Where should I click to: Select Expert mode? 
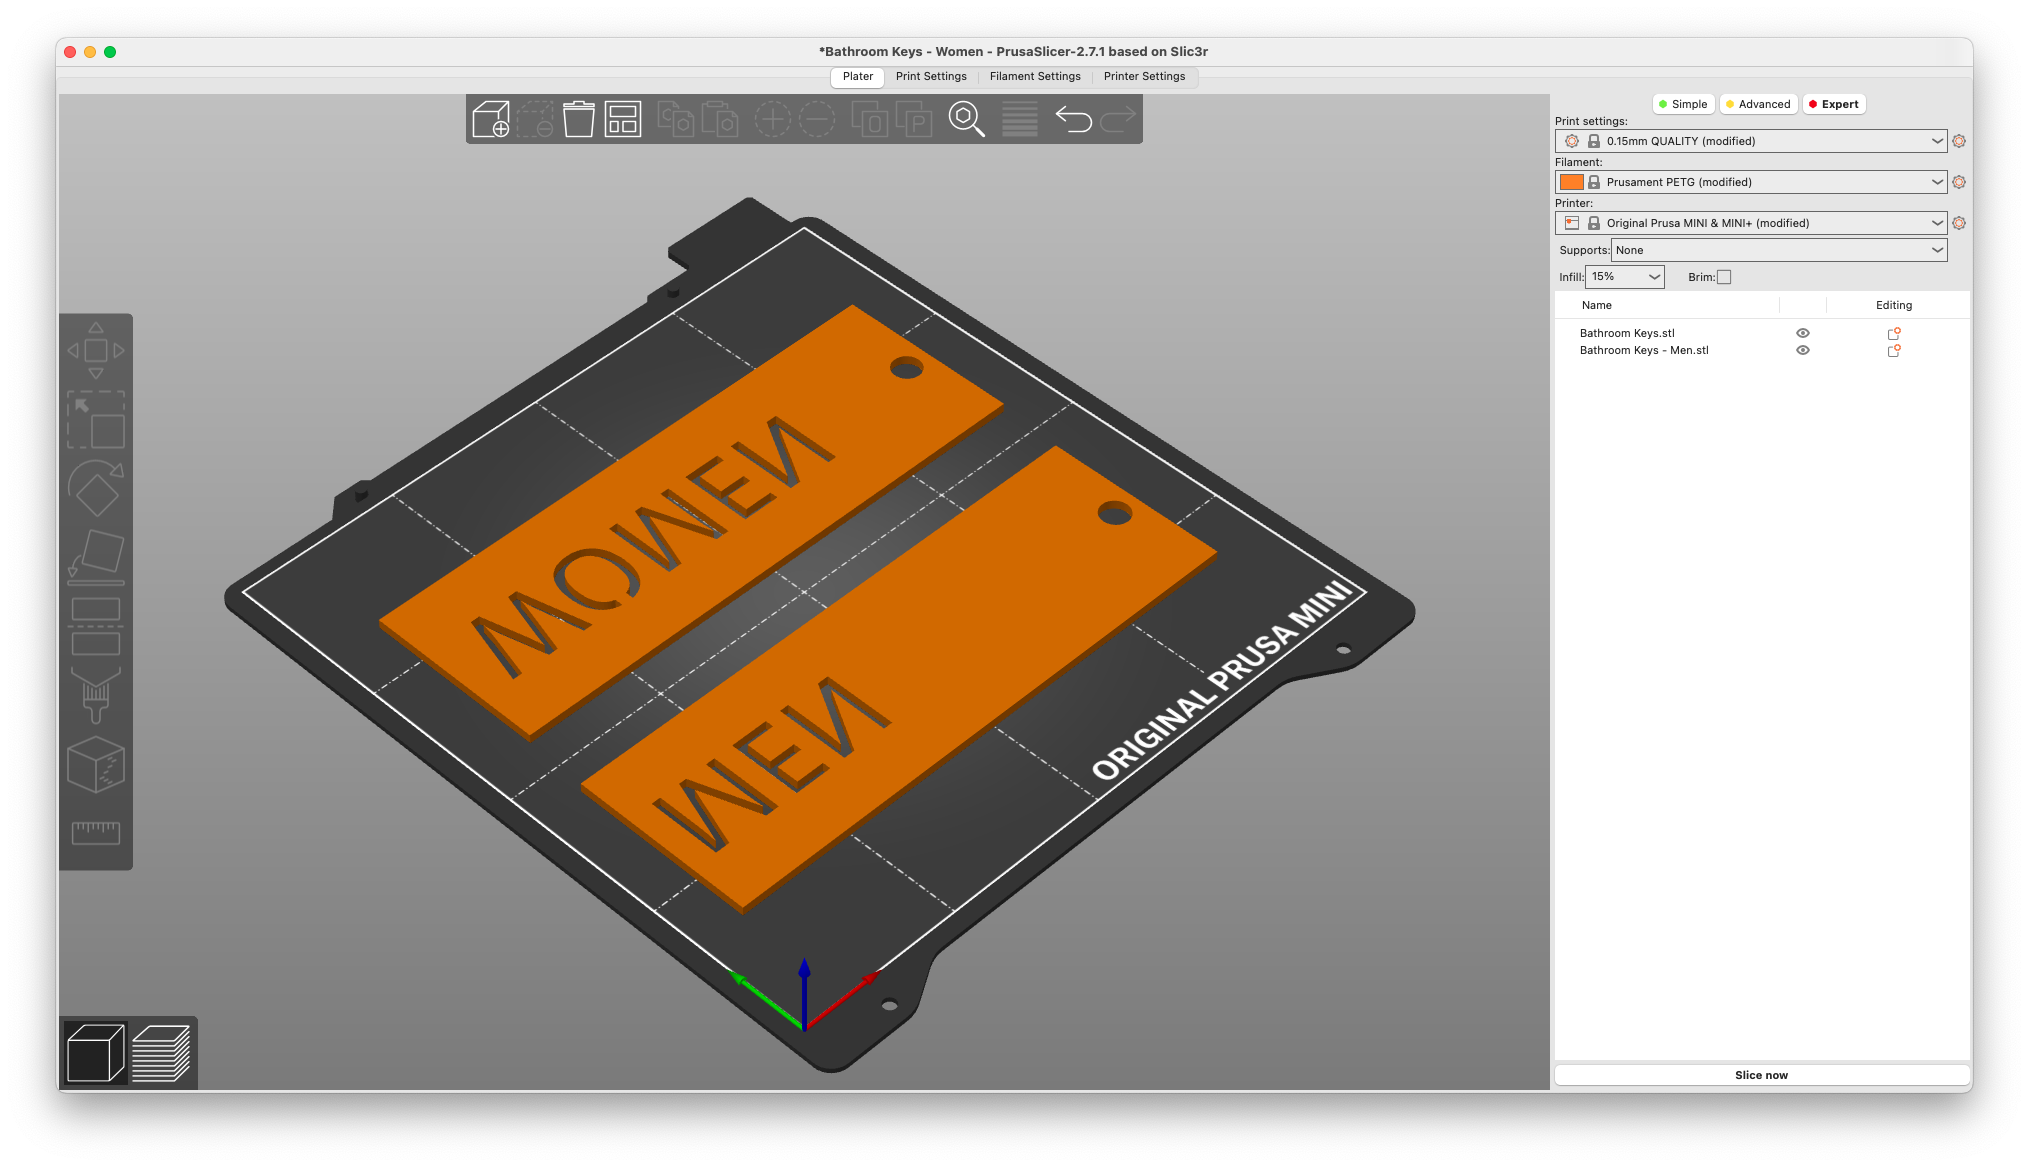point(1834,104)
